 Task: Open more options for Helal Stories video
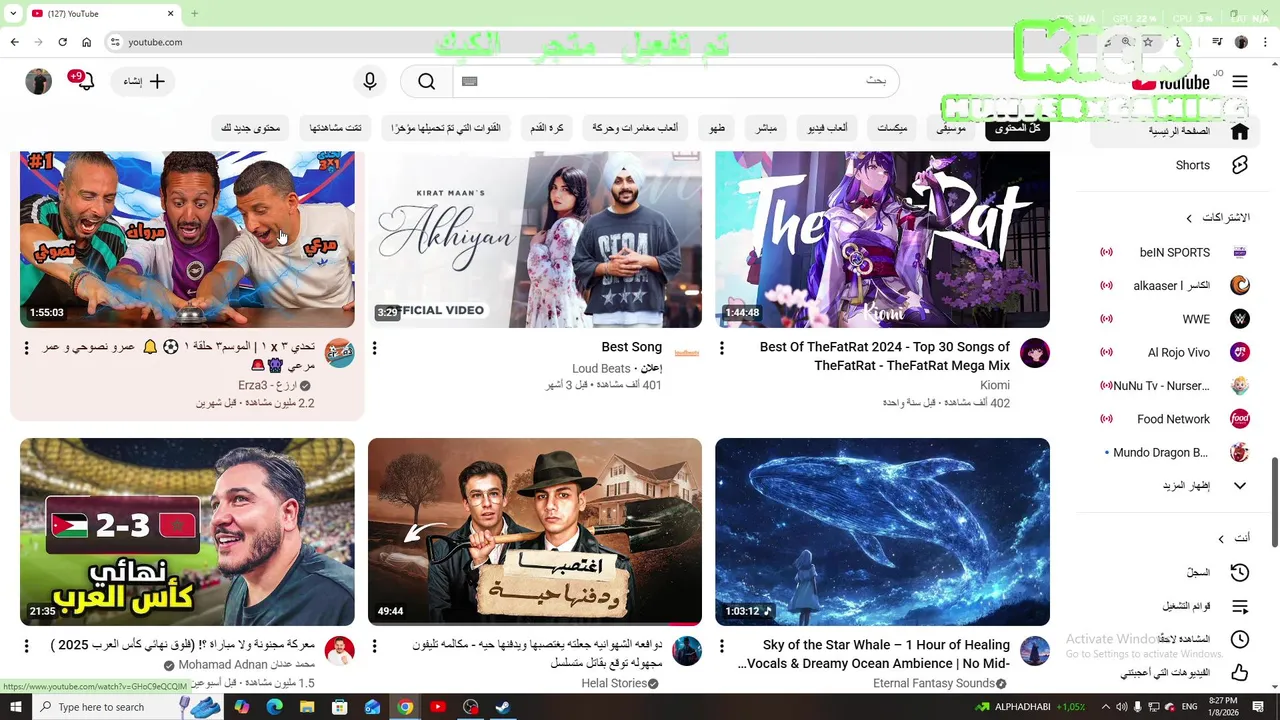(374, 646)
